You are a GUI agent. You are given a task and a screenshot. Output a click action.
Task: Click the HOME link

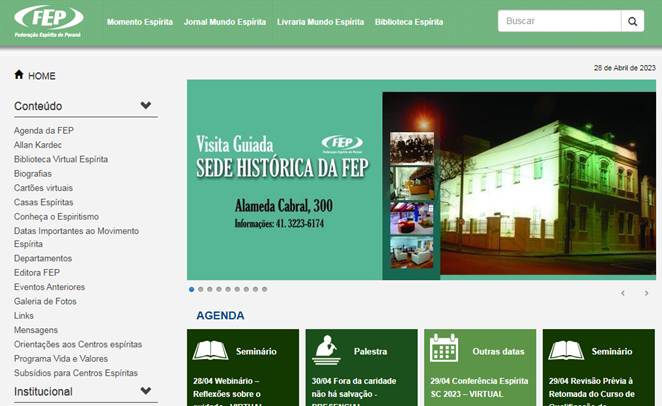pos(42,76)
